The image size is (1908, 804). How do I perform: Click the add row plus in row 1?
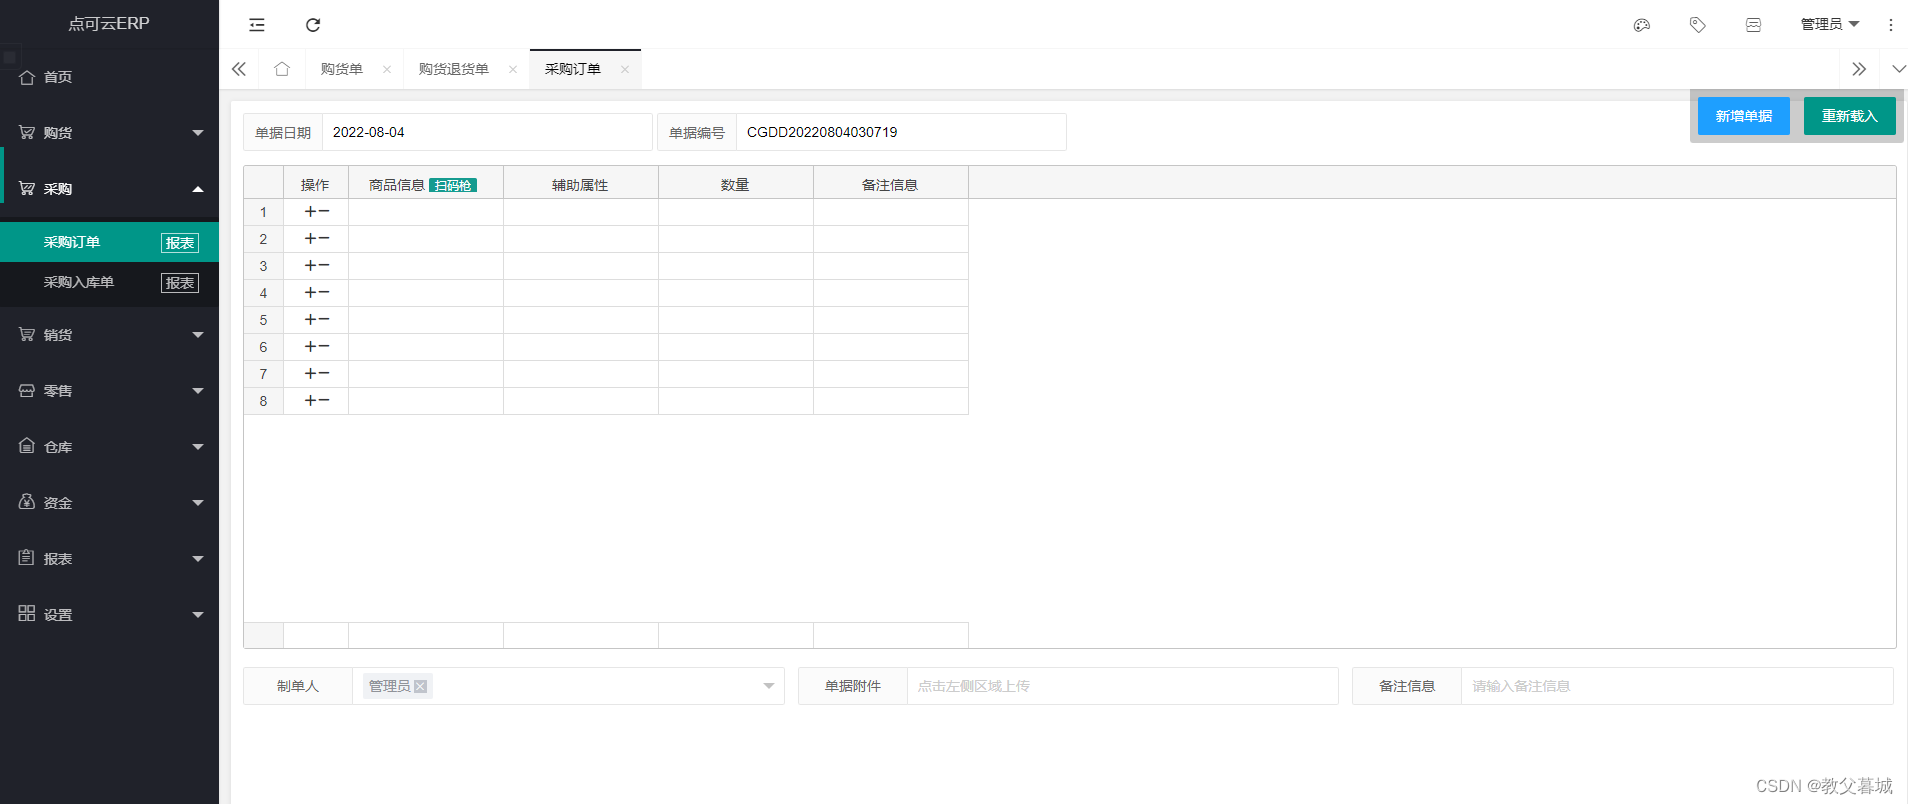click(x=311, y=212)
